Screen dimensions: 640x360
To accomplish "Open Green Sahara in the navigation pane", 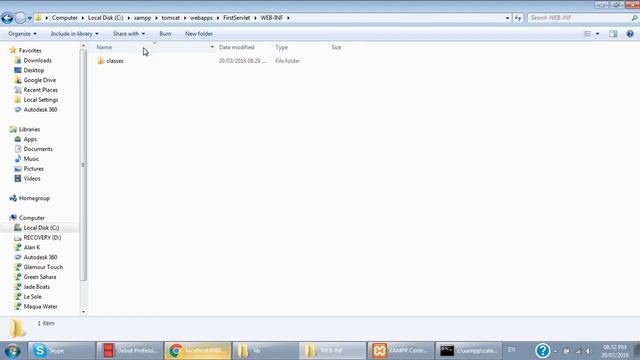I will point(40,277).
